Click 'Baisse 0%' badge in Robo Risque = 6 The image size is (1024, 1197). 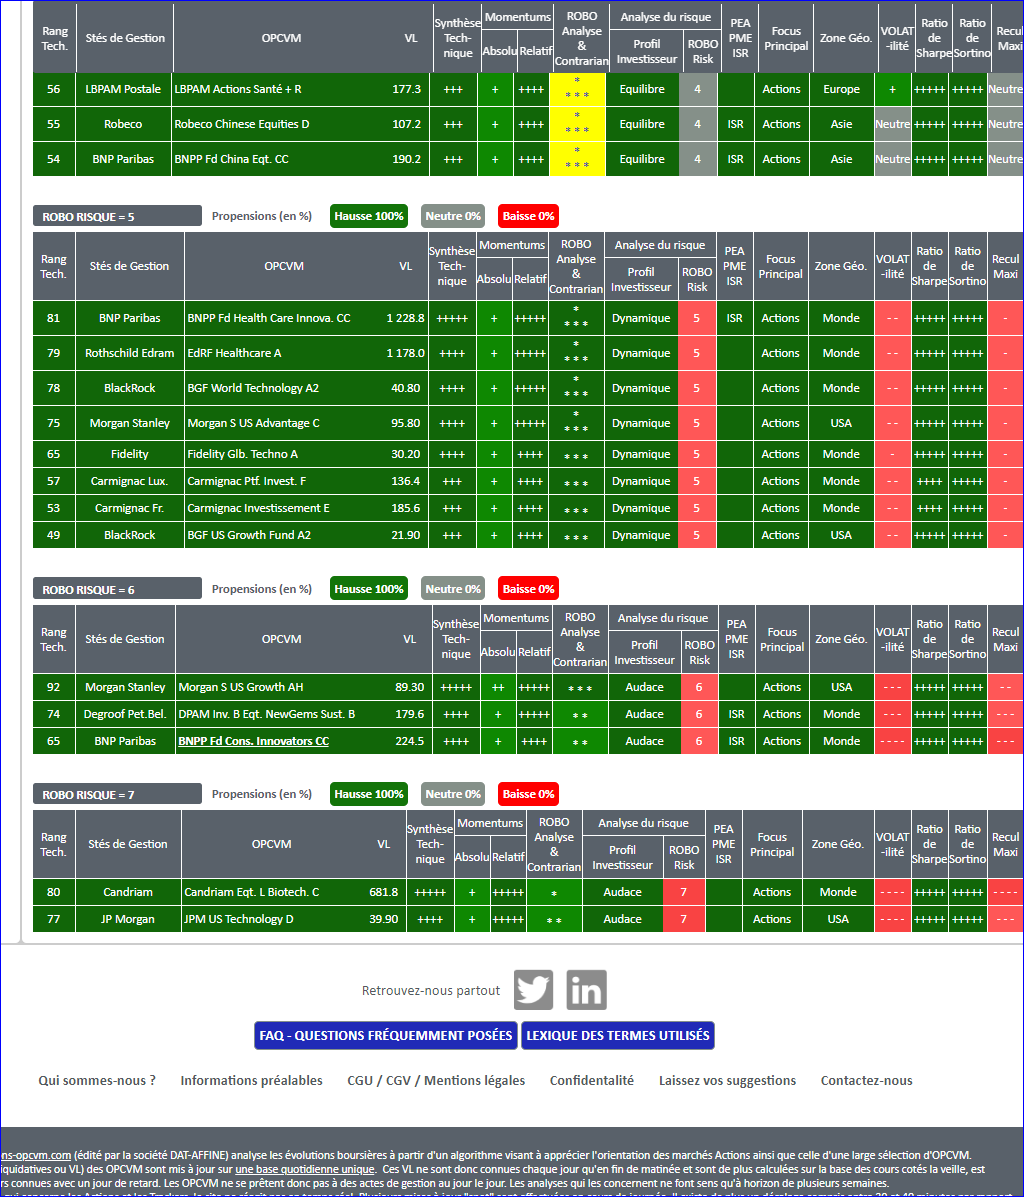528,589
